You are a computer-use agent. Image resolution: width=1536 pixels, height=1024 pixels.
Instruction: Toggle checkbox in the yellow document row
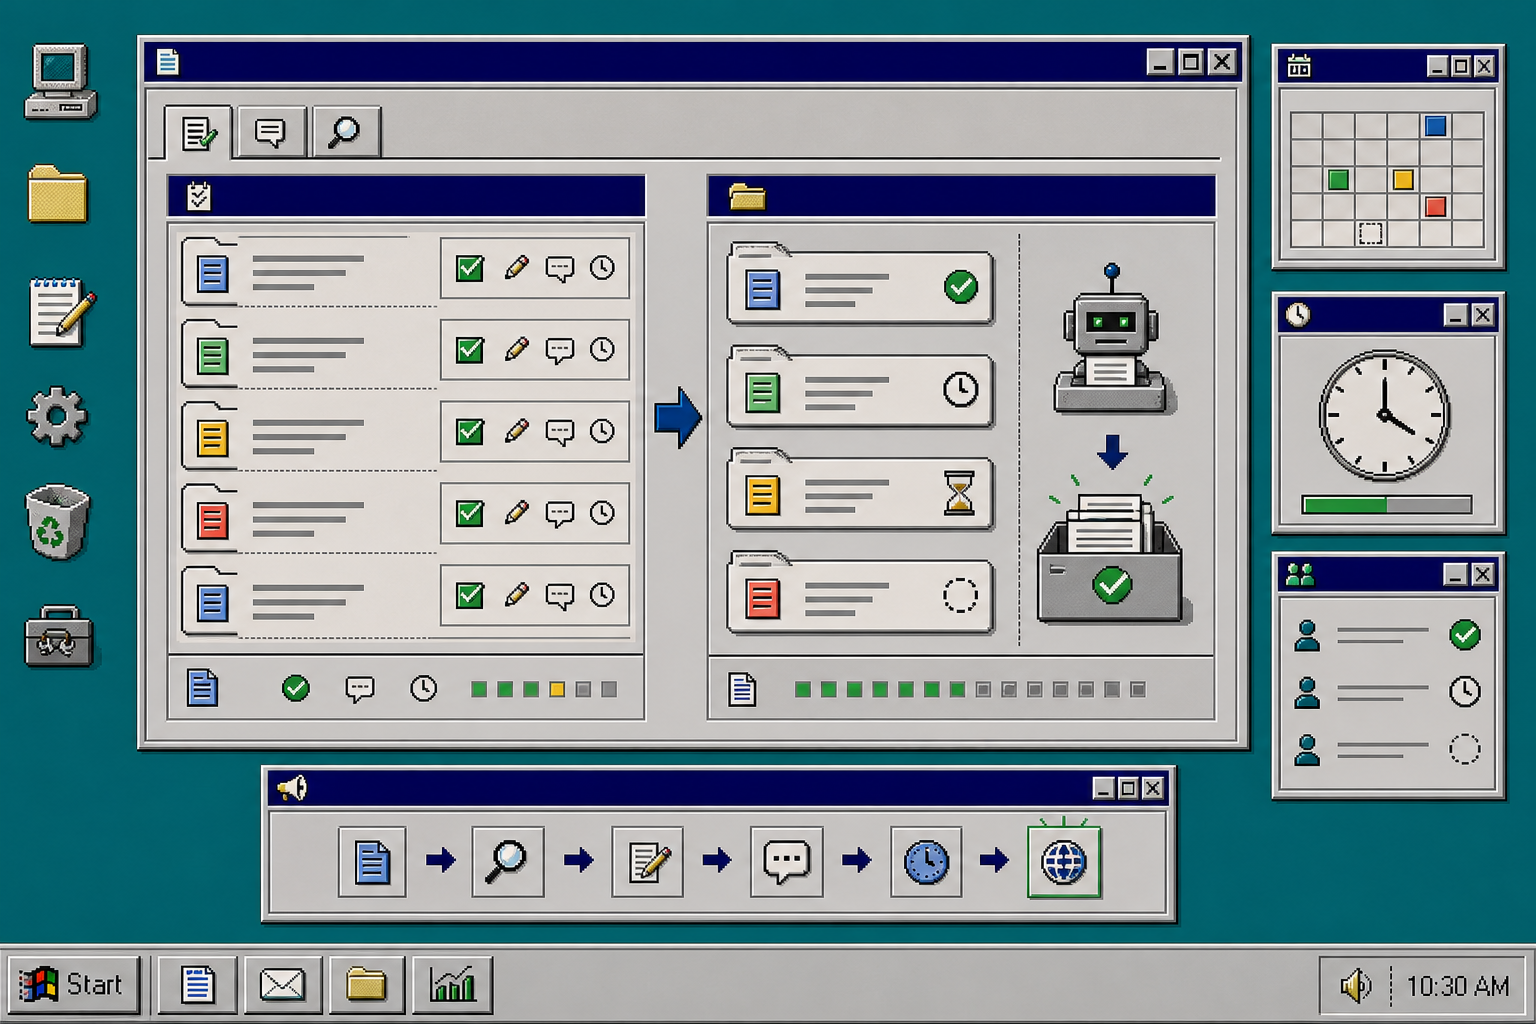[x=470, y=432]
